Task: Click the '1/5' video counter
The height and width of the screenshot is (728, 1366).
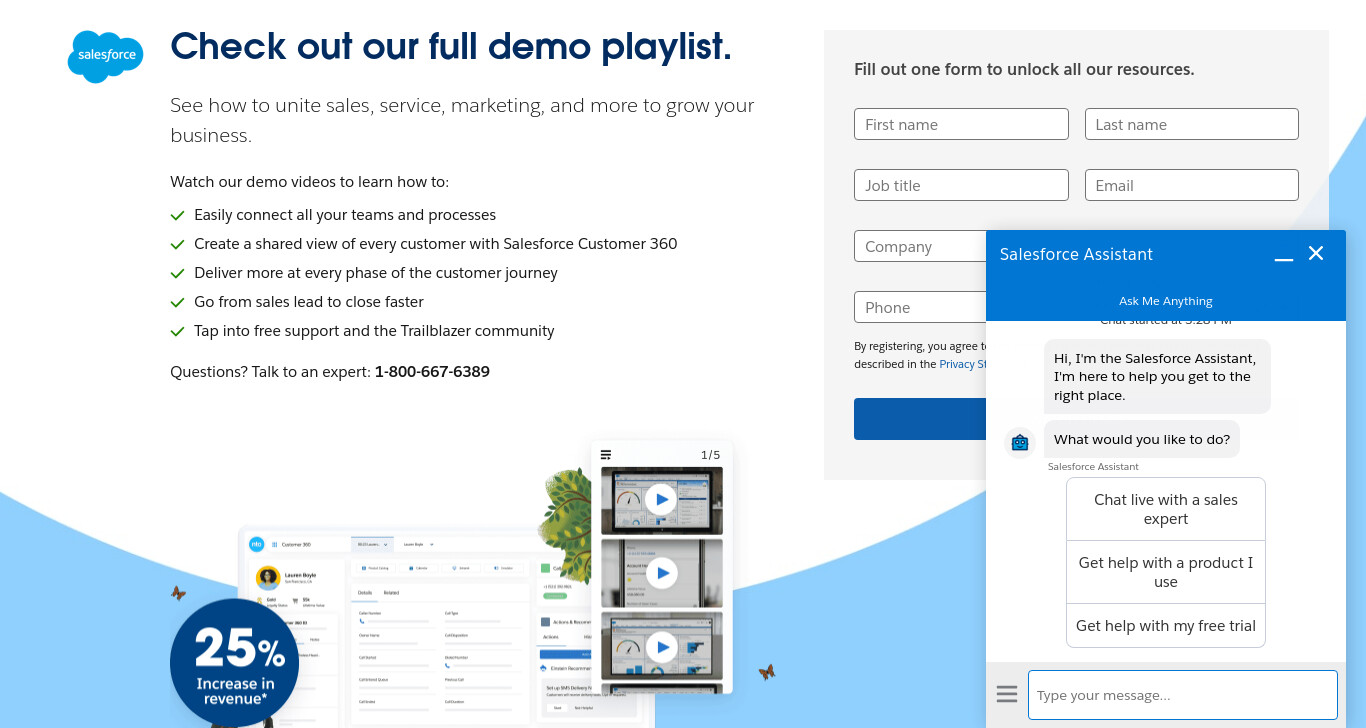Action: (710, 455)
